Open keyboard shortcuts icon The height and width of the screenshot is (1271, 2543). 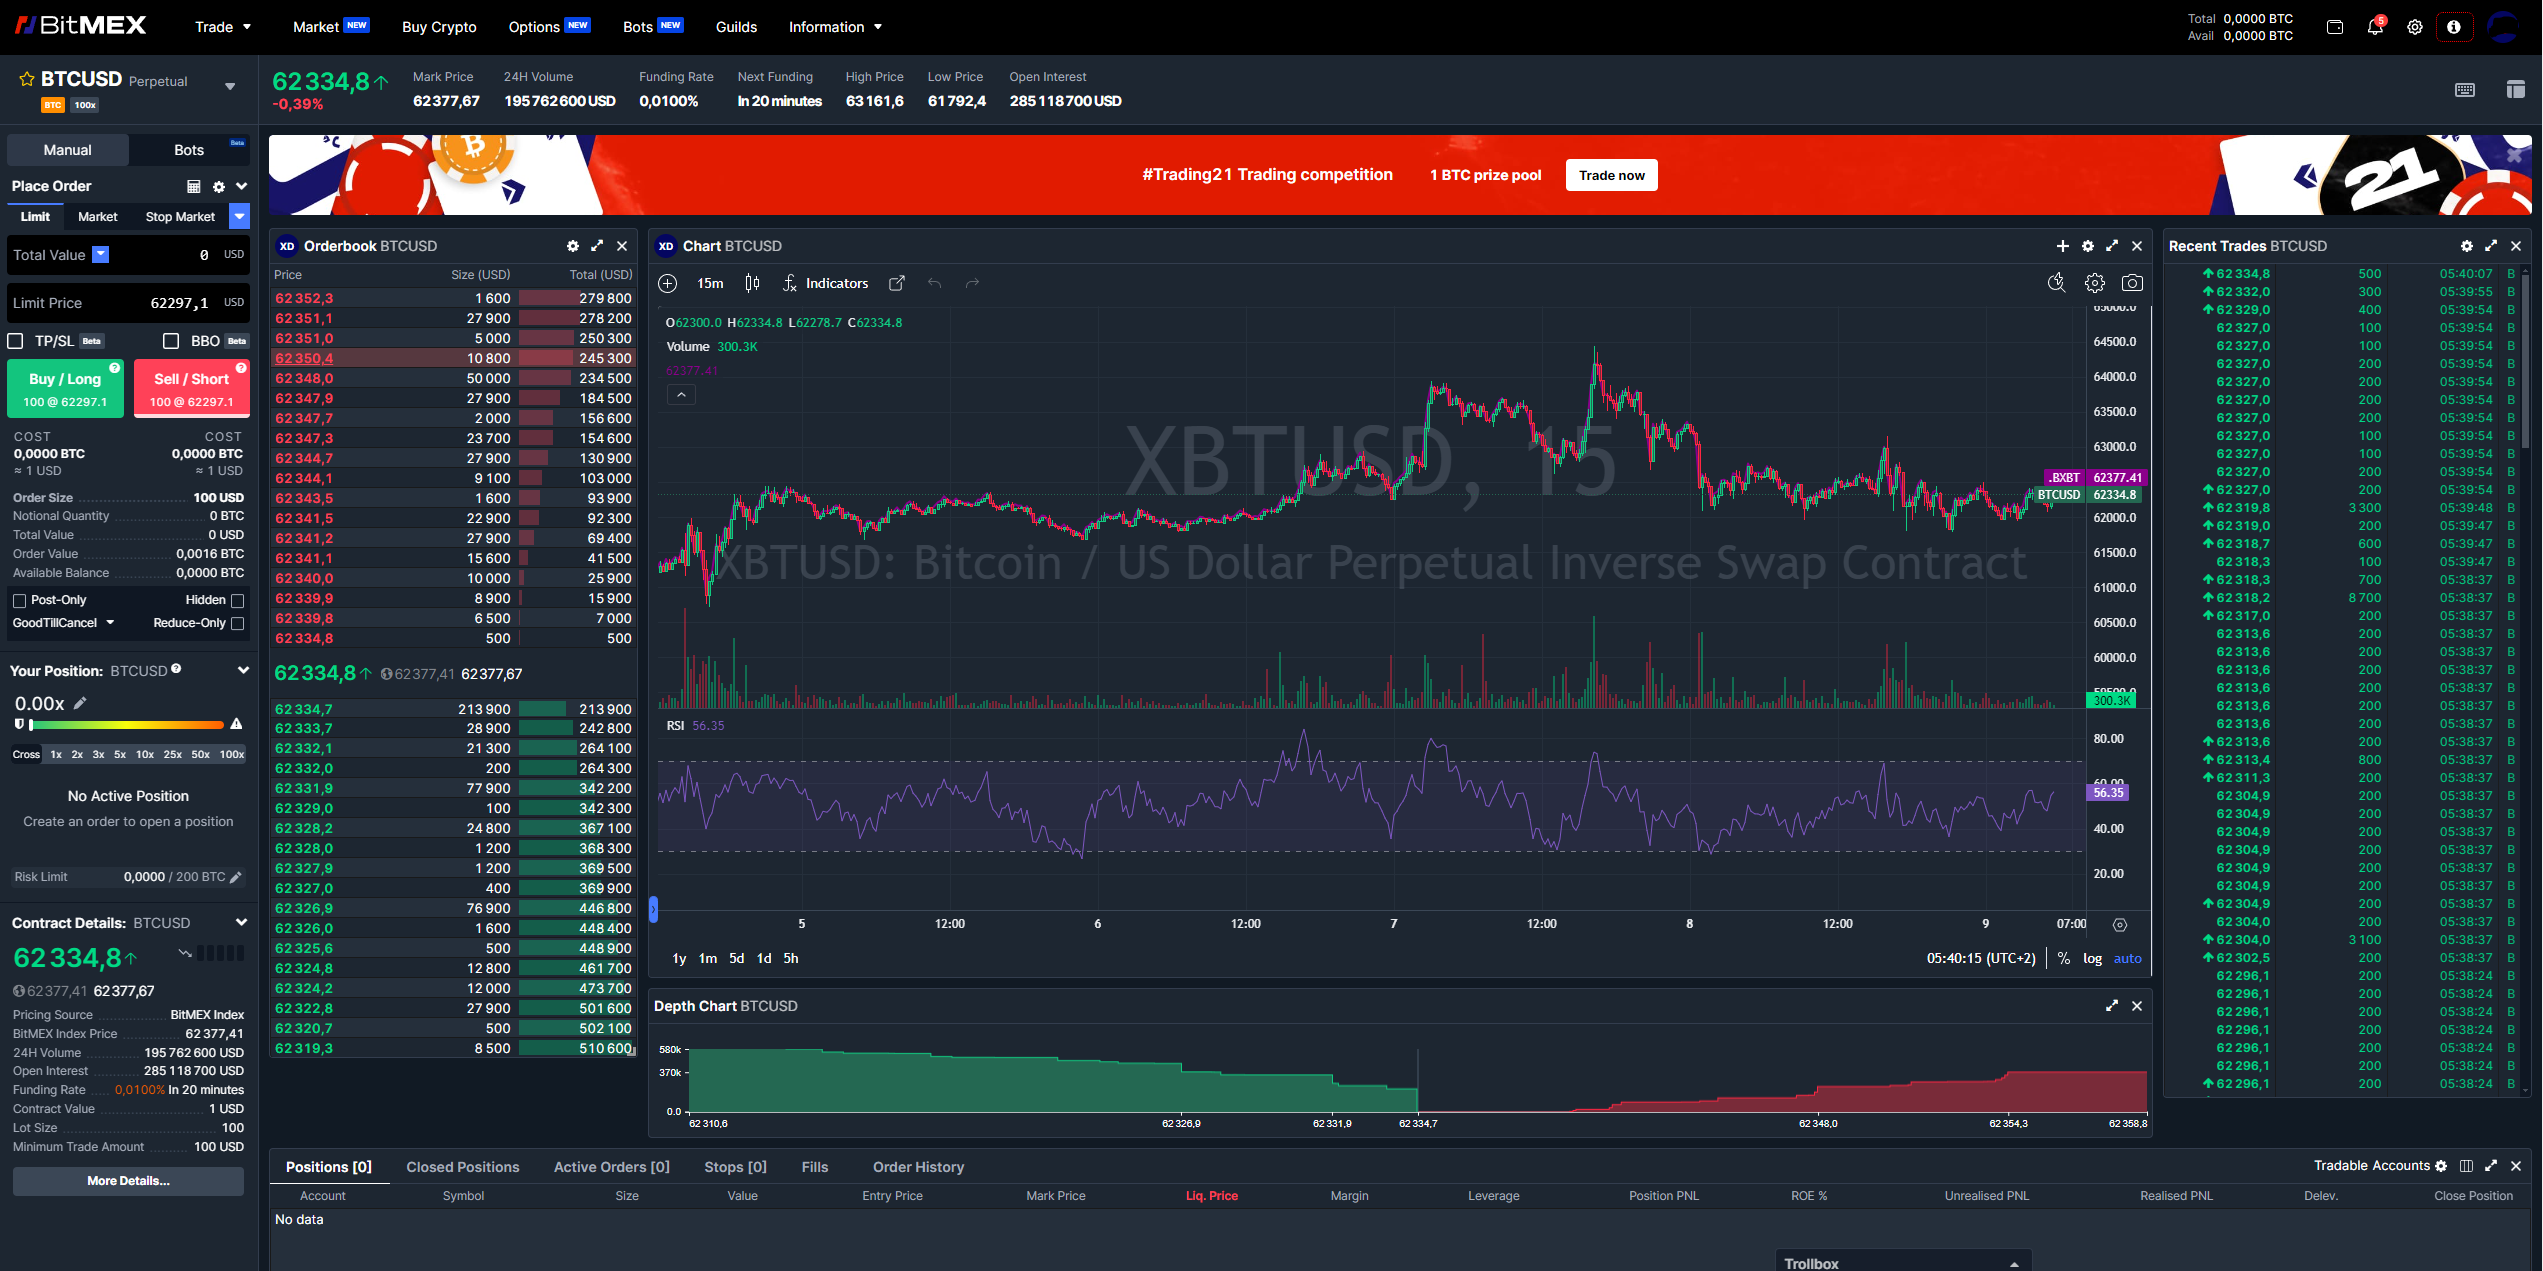tap(2465, 90)
